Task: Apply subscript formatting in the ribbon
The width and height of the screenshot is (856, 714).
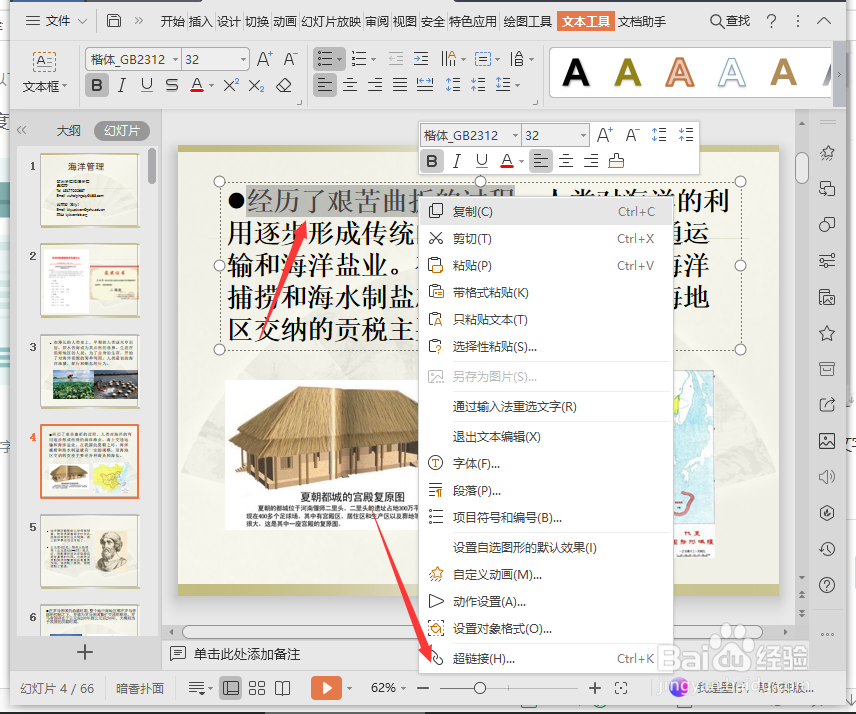Action: (256, 85)
